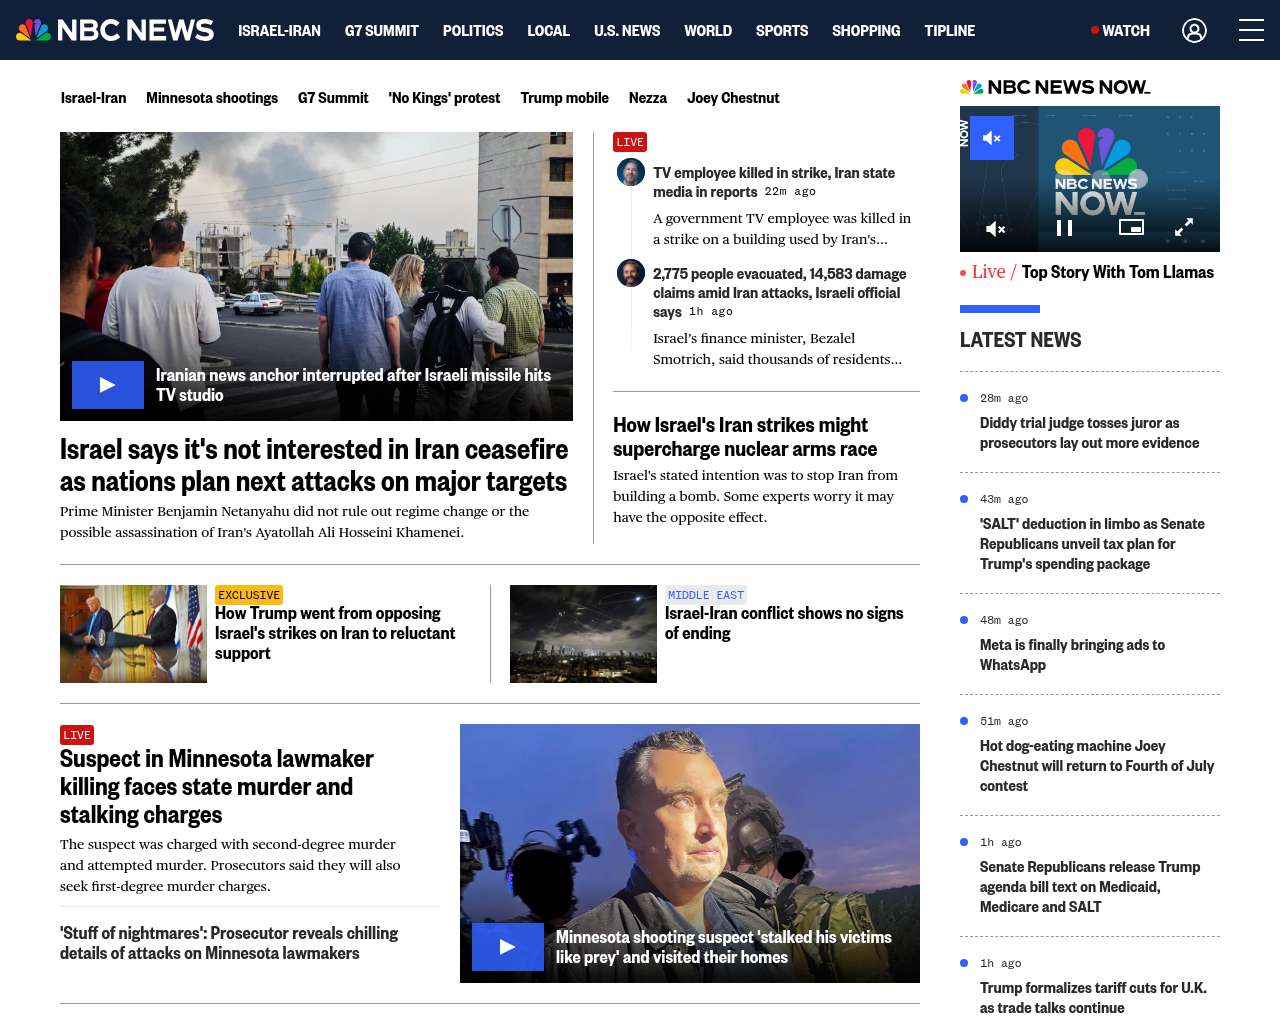Screen dimensions: 1280x1024
Task: Click the first live blog author avatar
Action: [631, 172]
